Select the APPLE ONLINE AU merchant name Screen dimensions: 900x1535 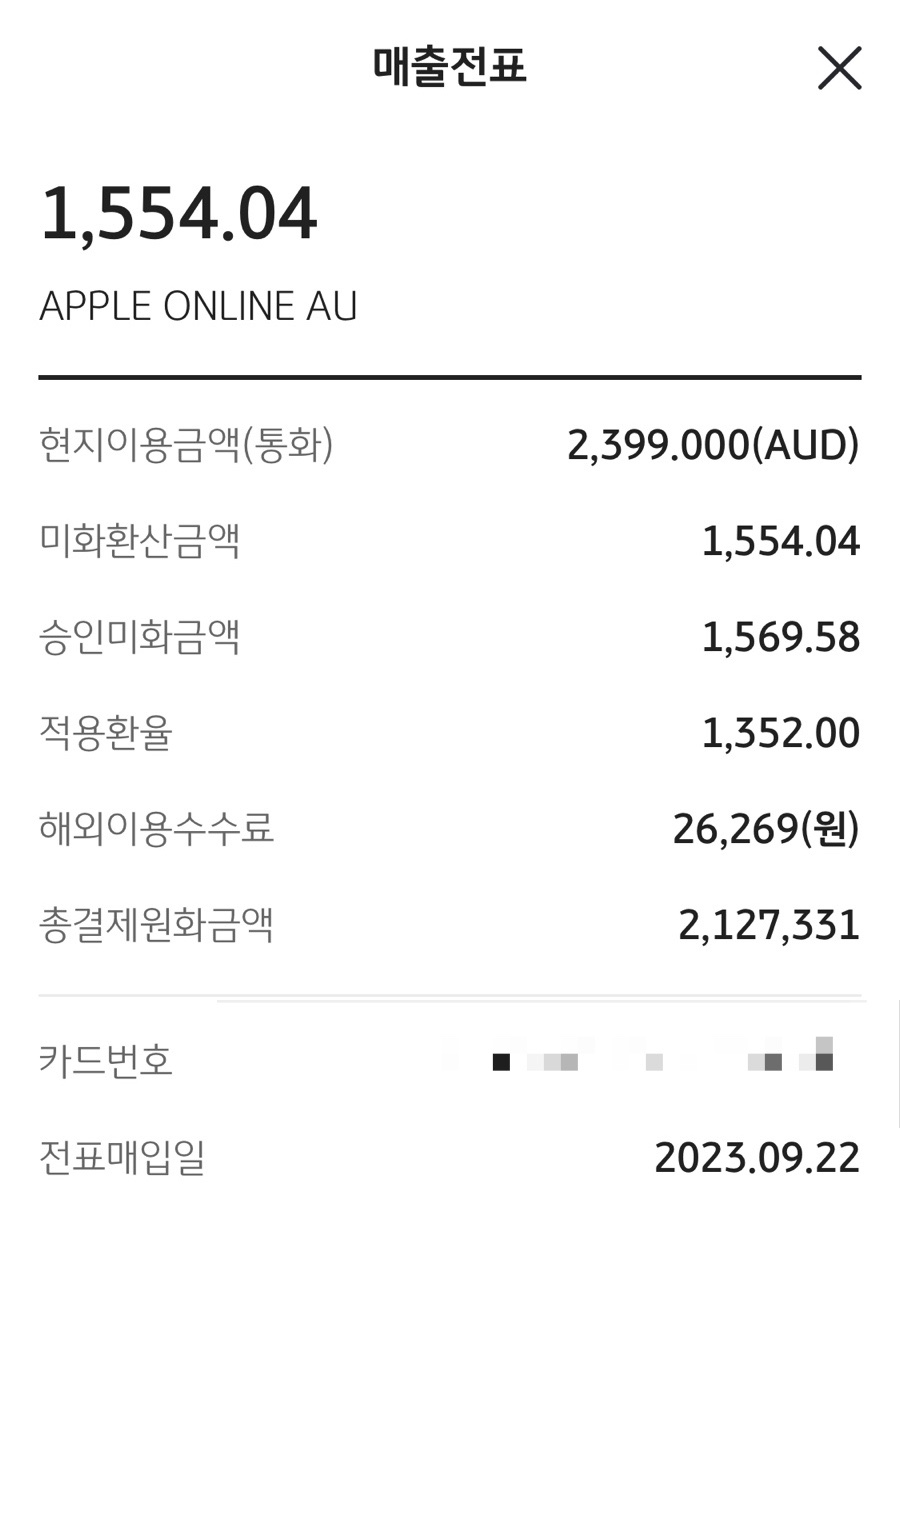click(x=198, y=306)
